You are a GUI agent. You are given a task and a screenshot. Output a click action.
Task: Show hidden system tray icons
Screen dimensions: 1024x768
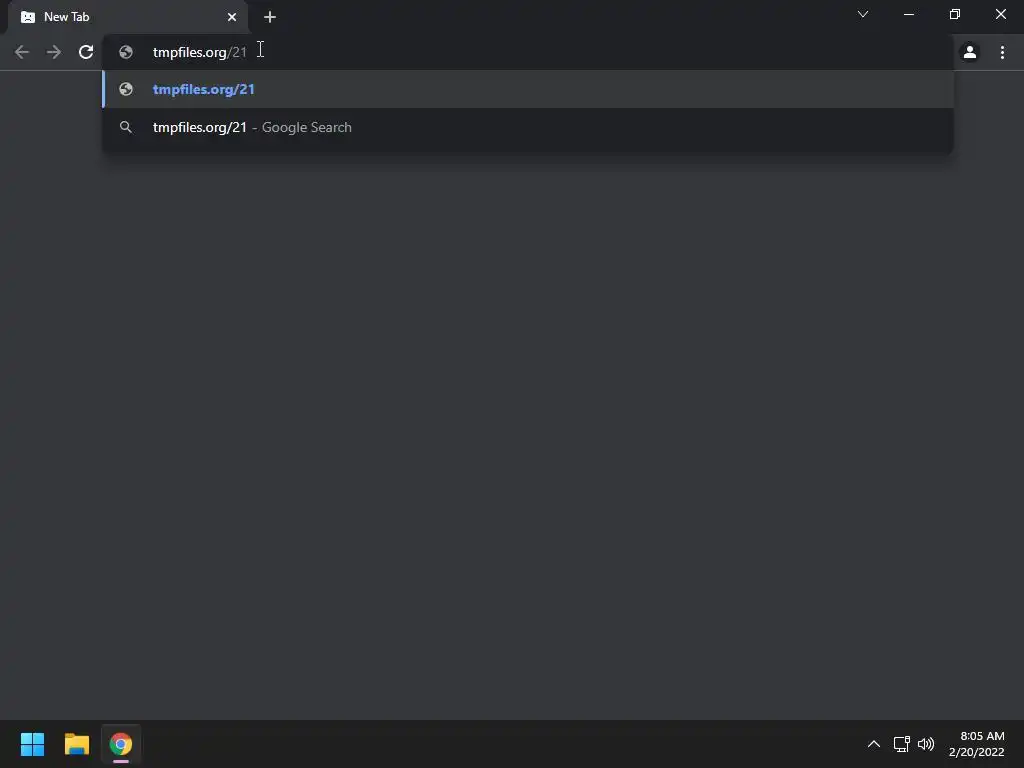coord(874,744)
